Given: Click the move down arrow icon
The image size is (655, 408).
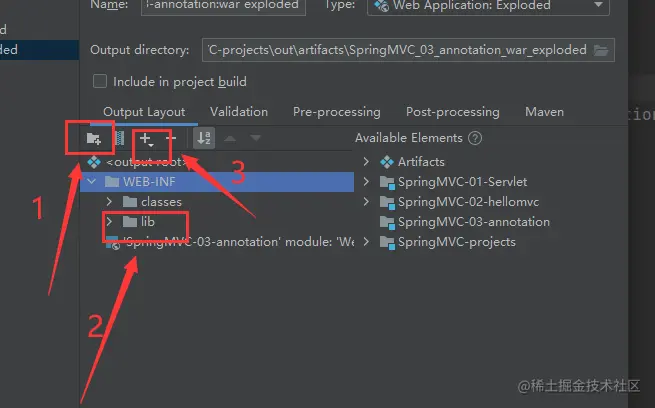Looking at the screenshot, I should [256, 139].
